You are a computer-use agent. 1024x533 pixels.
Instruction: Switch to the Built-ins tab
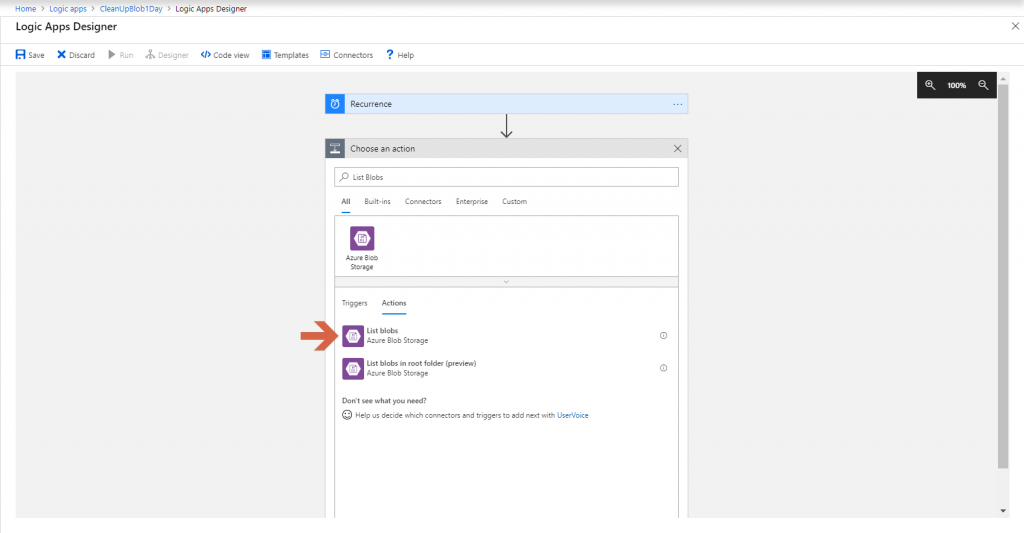click(x=377, y=202)
